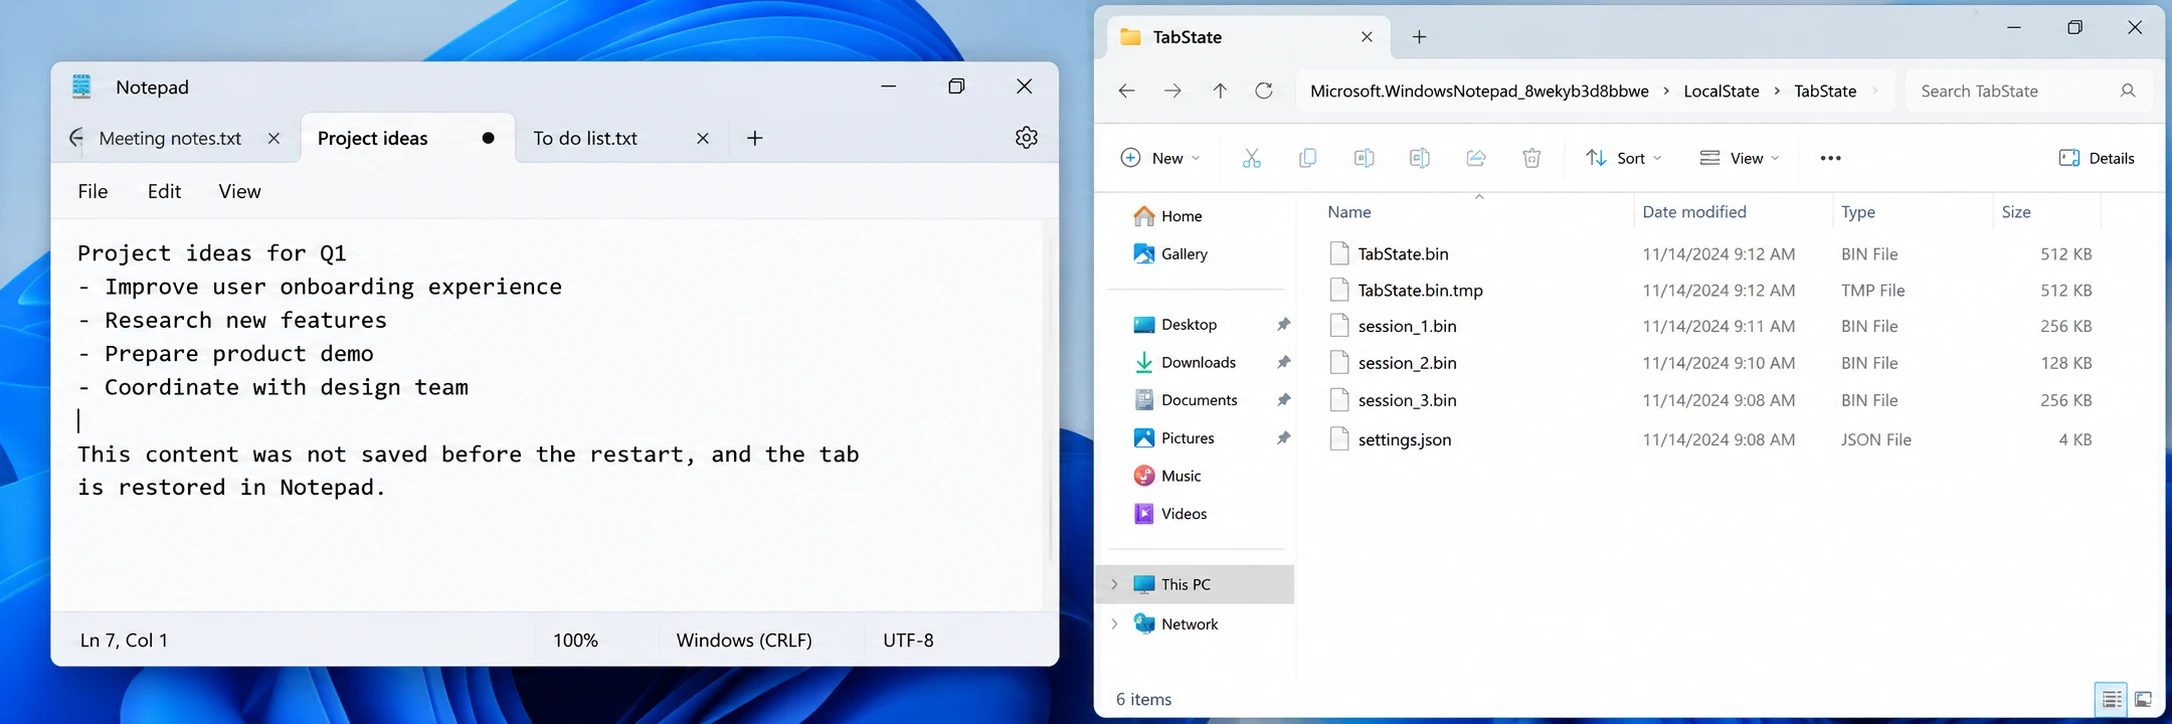Close the To do list.txt tab
The image size is (2172, 724).
(703, 138)
